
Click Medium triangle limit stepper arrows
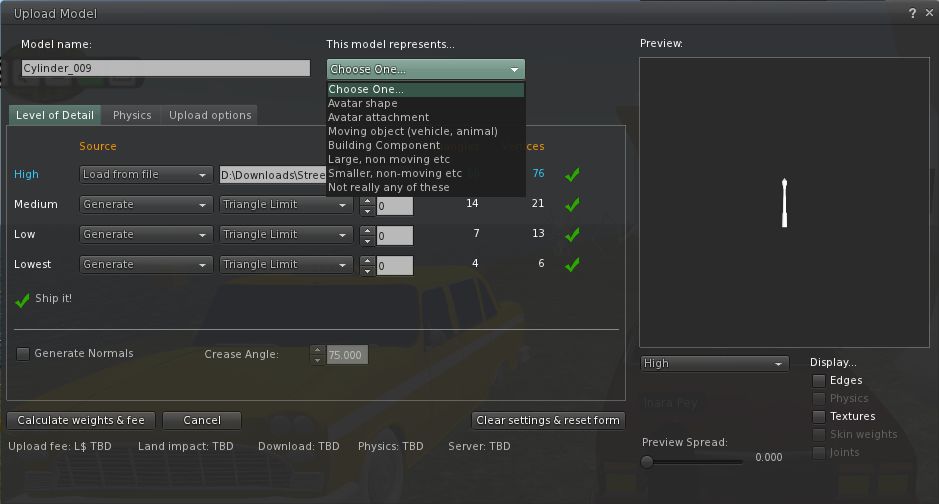click(x=367, y=205)
